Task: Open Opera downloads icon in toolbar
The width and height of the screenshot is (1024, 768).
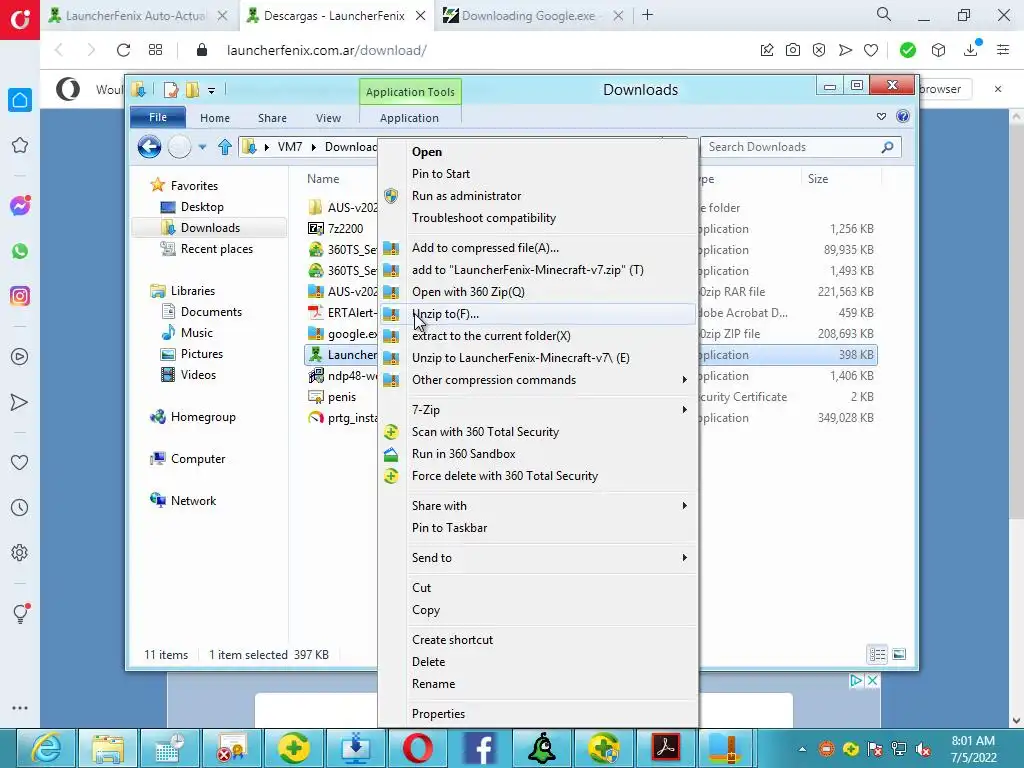Action: 971,50
